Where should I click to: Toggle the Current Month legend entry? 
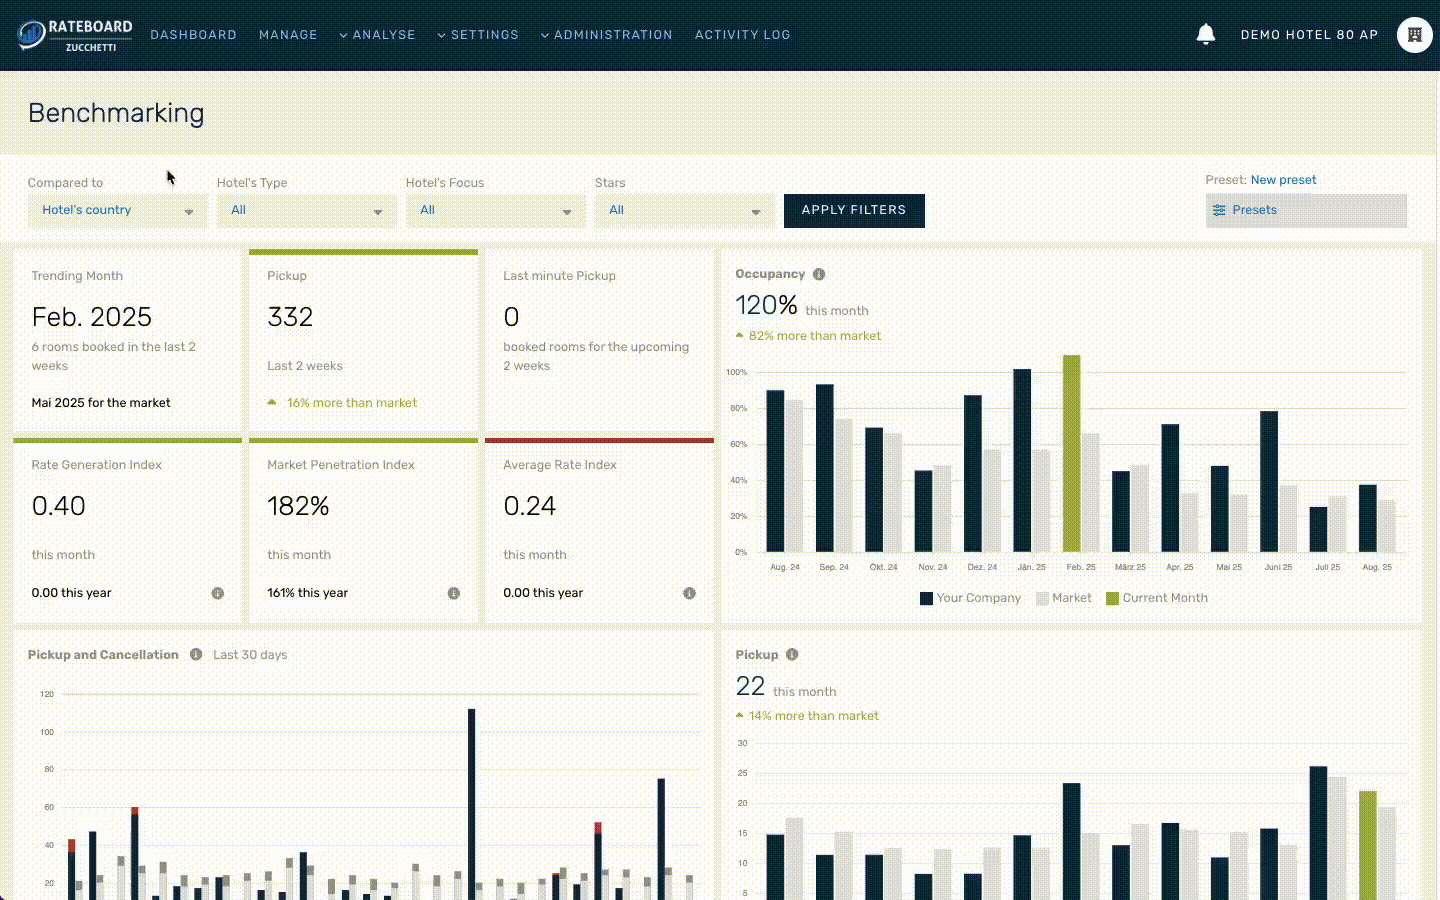click(1156, 597)
